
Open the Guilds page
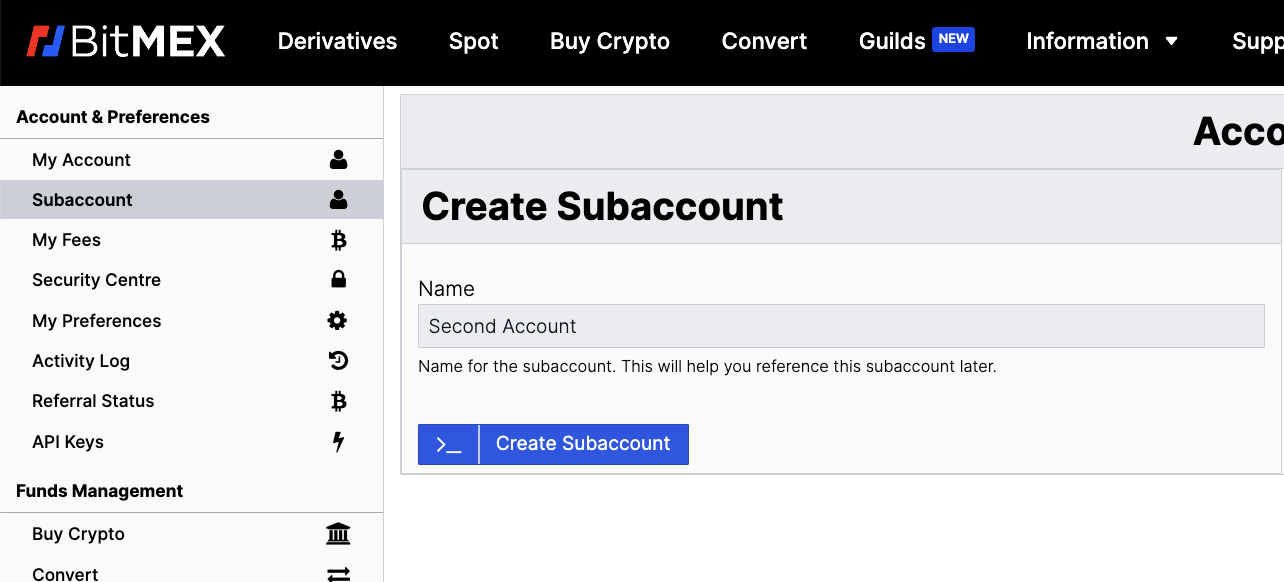(x=892, y=41)
